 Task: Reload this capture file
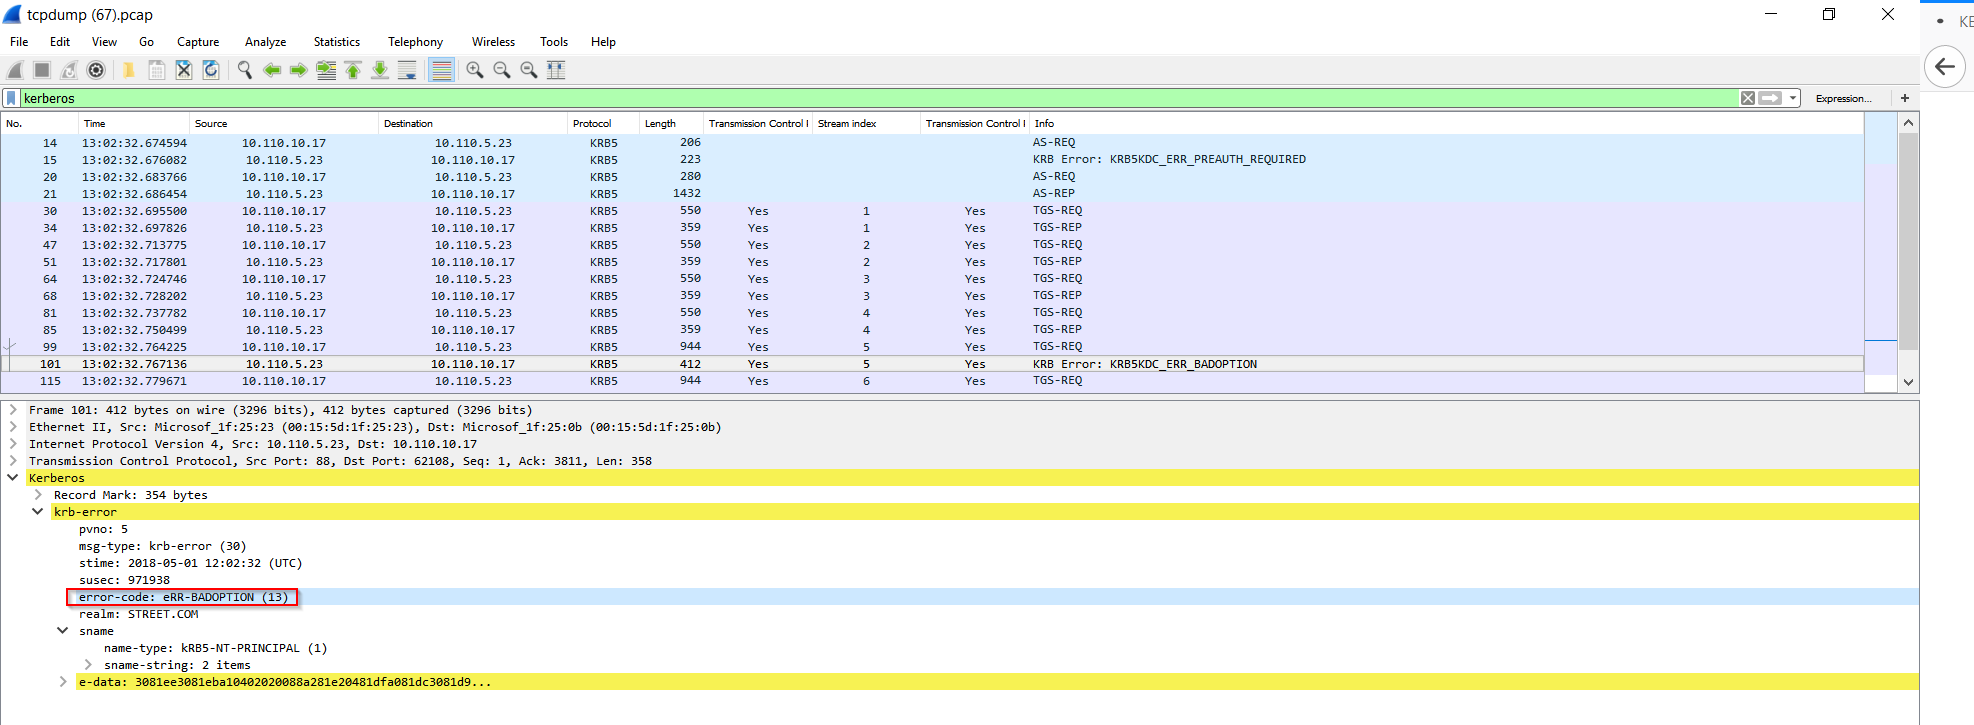pyautogui.click(x=211, y=70)
